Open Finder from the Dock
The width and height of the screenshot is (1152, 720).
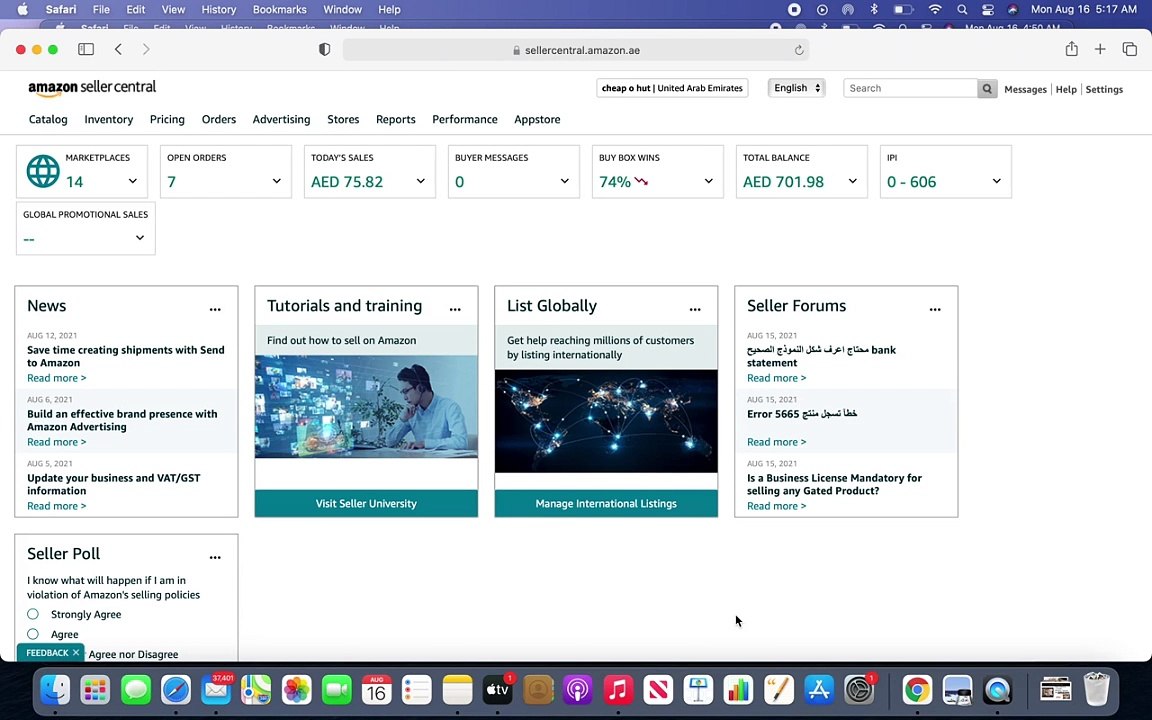click(x=55, y=690)
